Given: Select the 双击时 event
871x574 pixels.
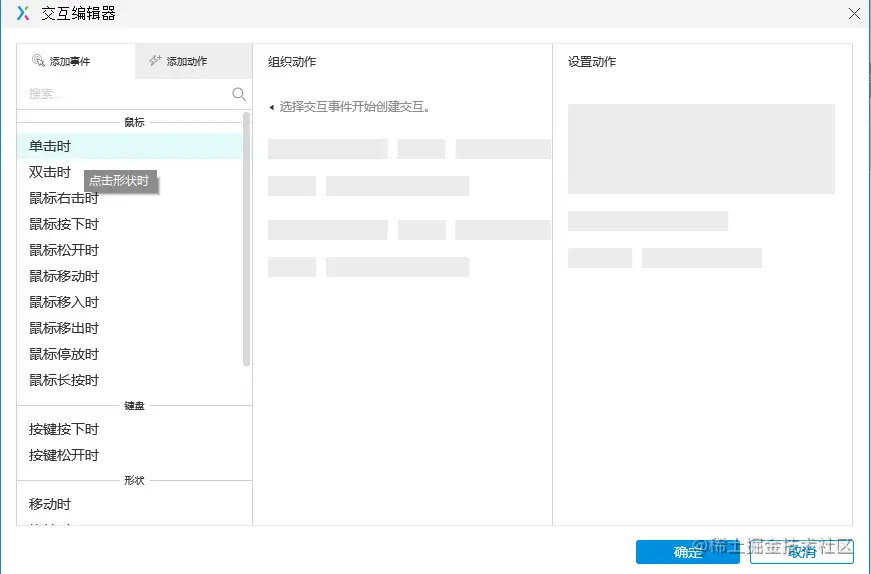Looking at the screenshot, I should pos(129,172).
